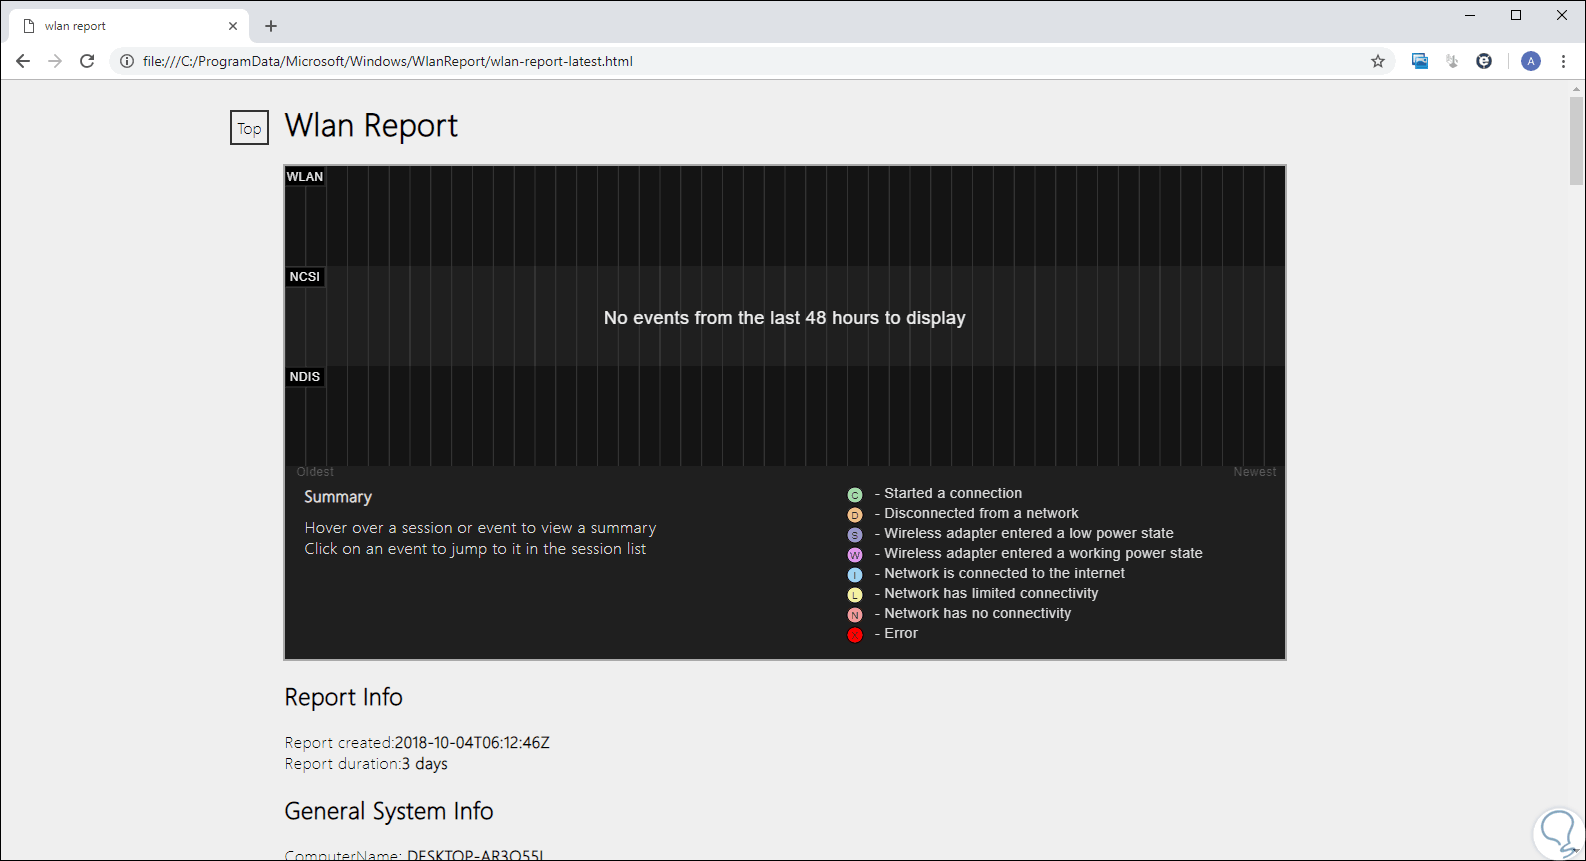Click the report created timestamp 2018-10-04T06:12:46Z
The image size is (1586, 861).
click(x=472, y=743)
